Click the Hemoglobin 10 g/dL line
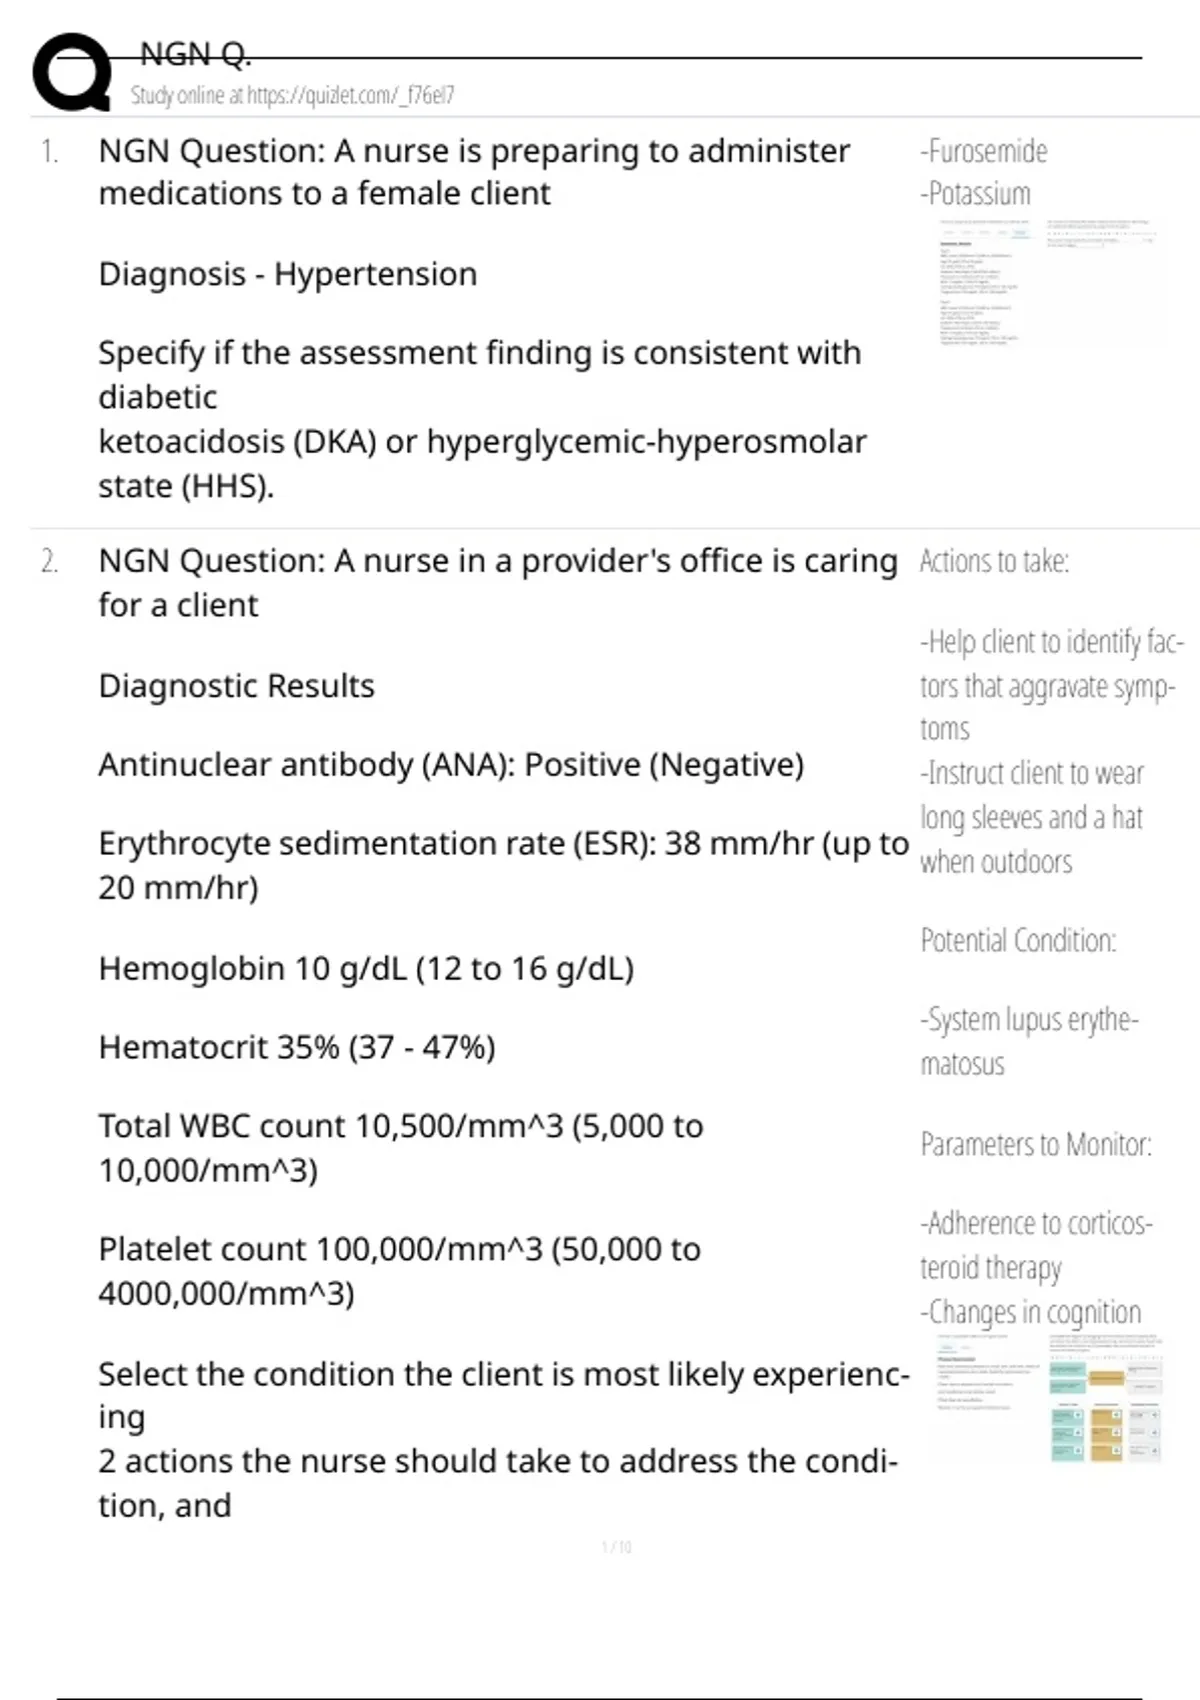 point(365,969)
